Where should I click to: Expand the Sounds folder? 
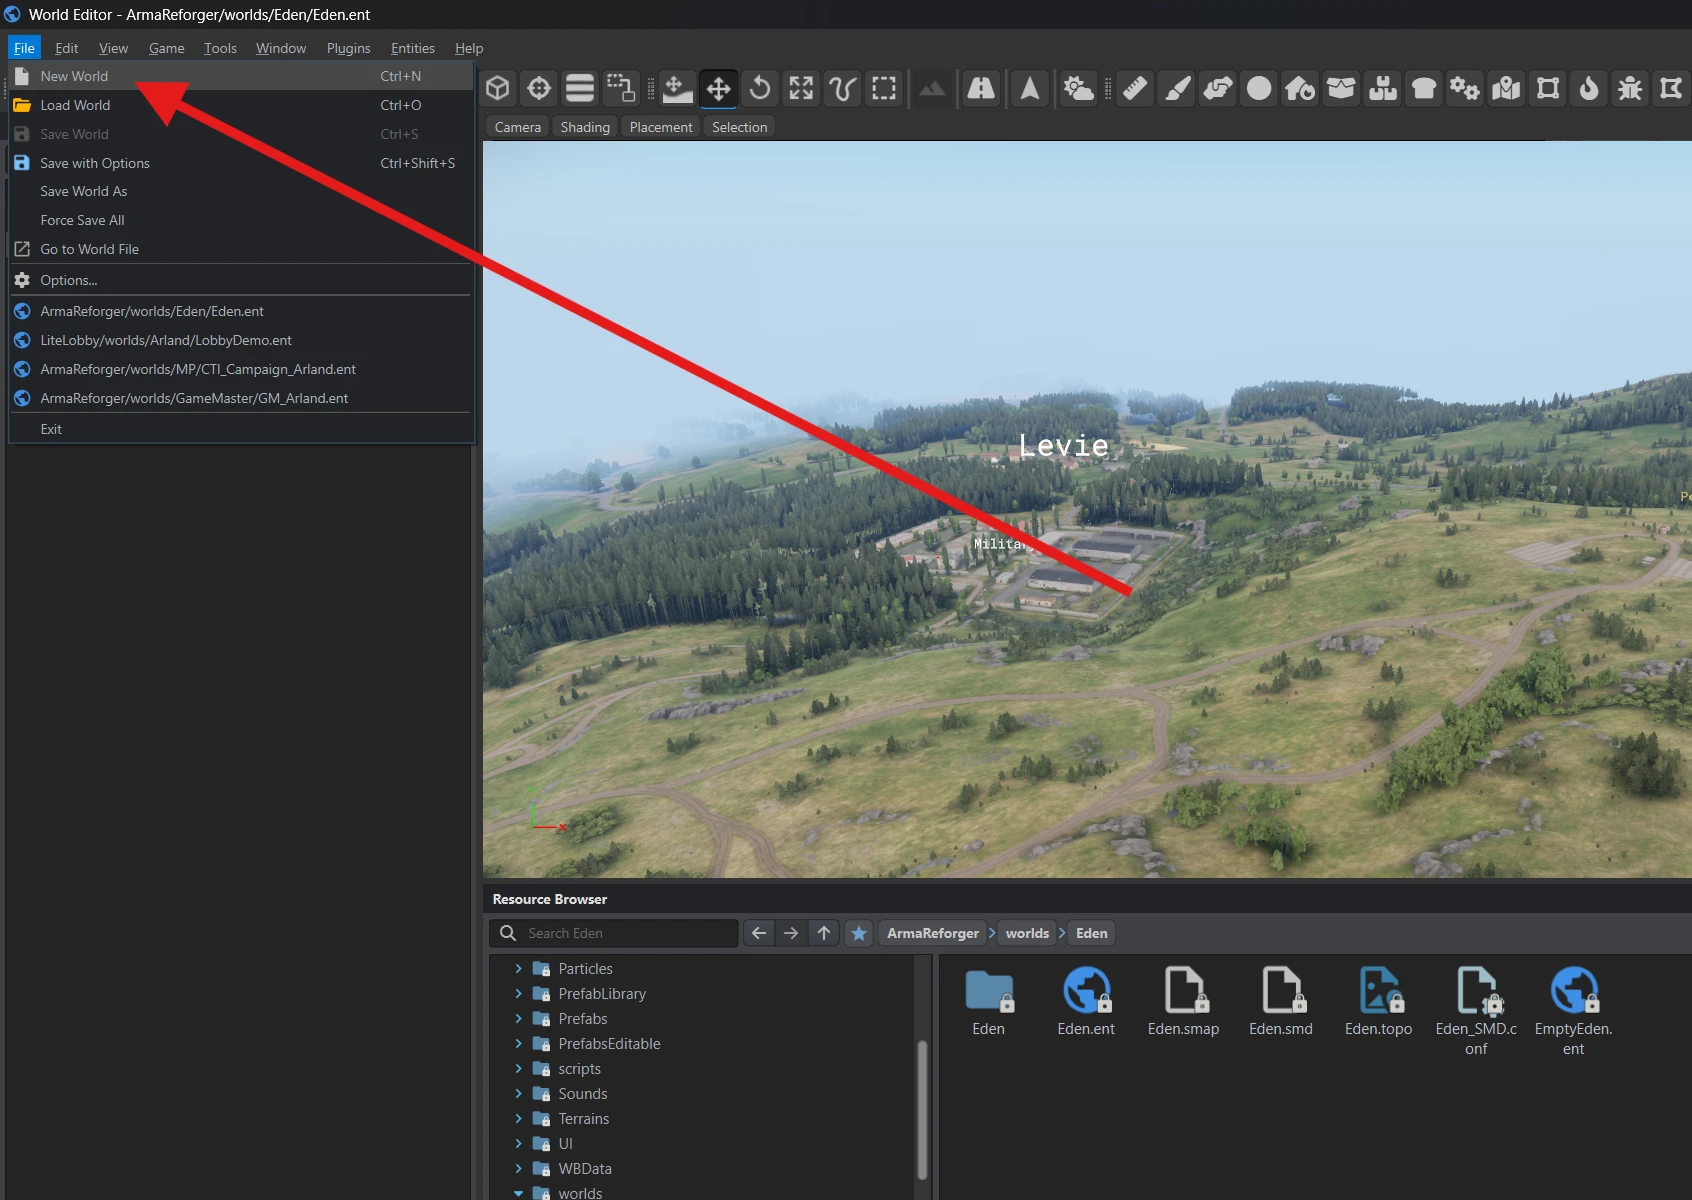pyautogui.click(x=518, y=1094)
